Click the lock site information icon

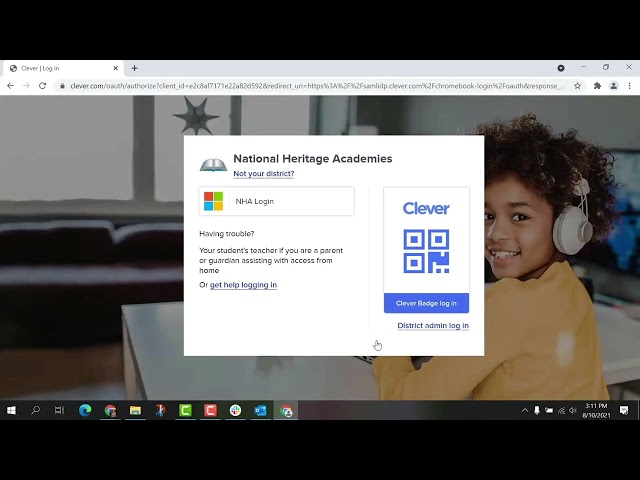[x=62, y=86]
